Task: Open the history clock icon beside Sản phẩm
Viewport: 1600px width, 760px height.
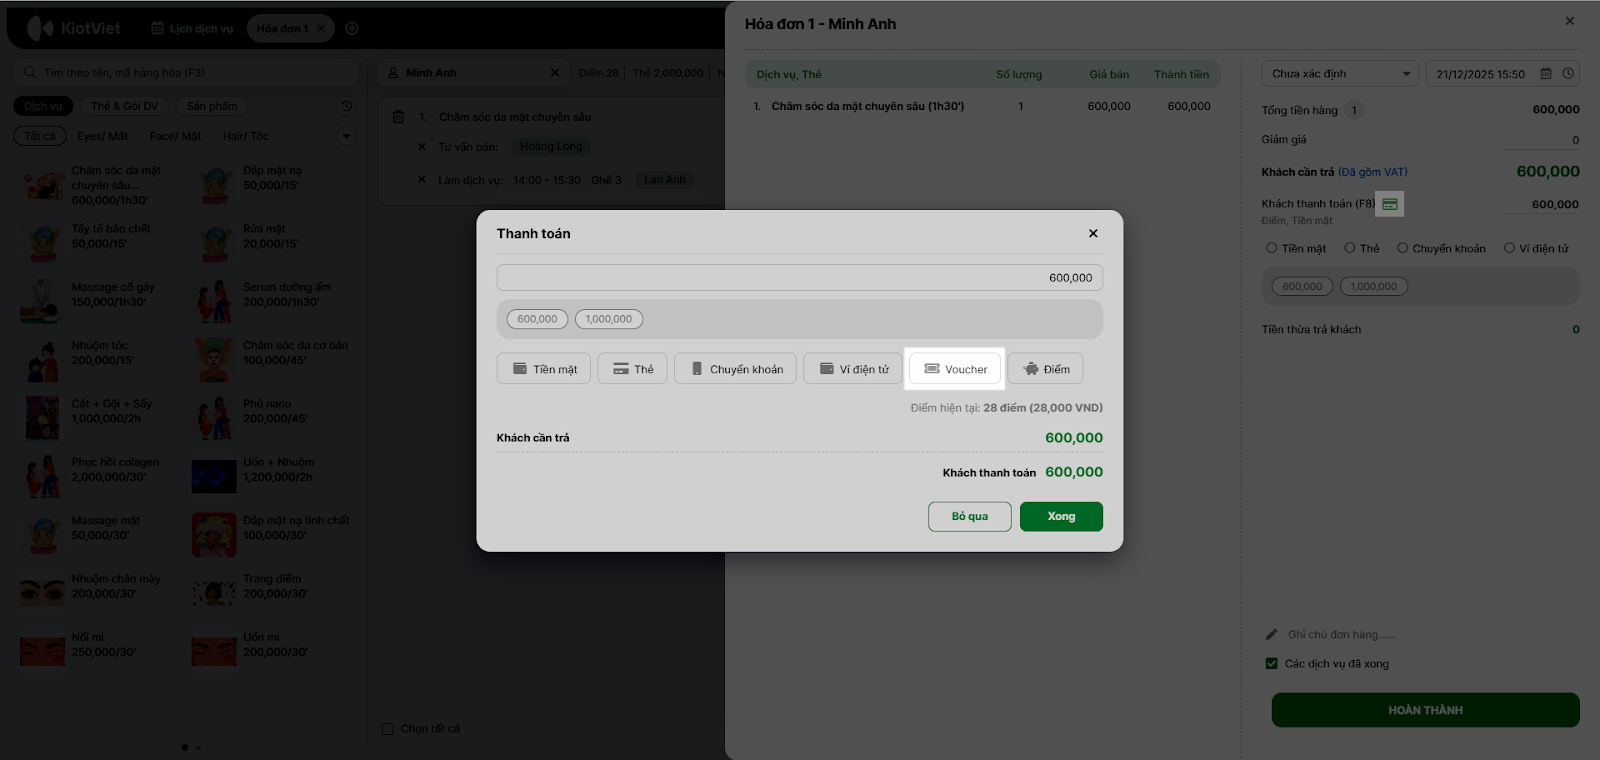Action: pyautogui.click(x=347, y=106)
